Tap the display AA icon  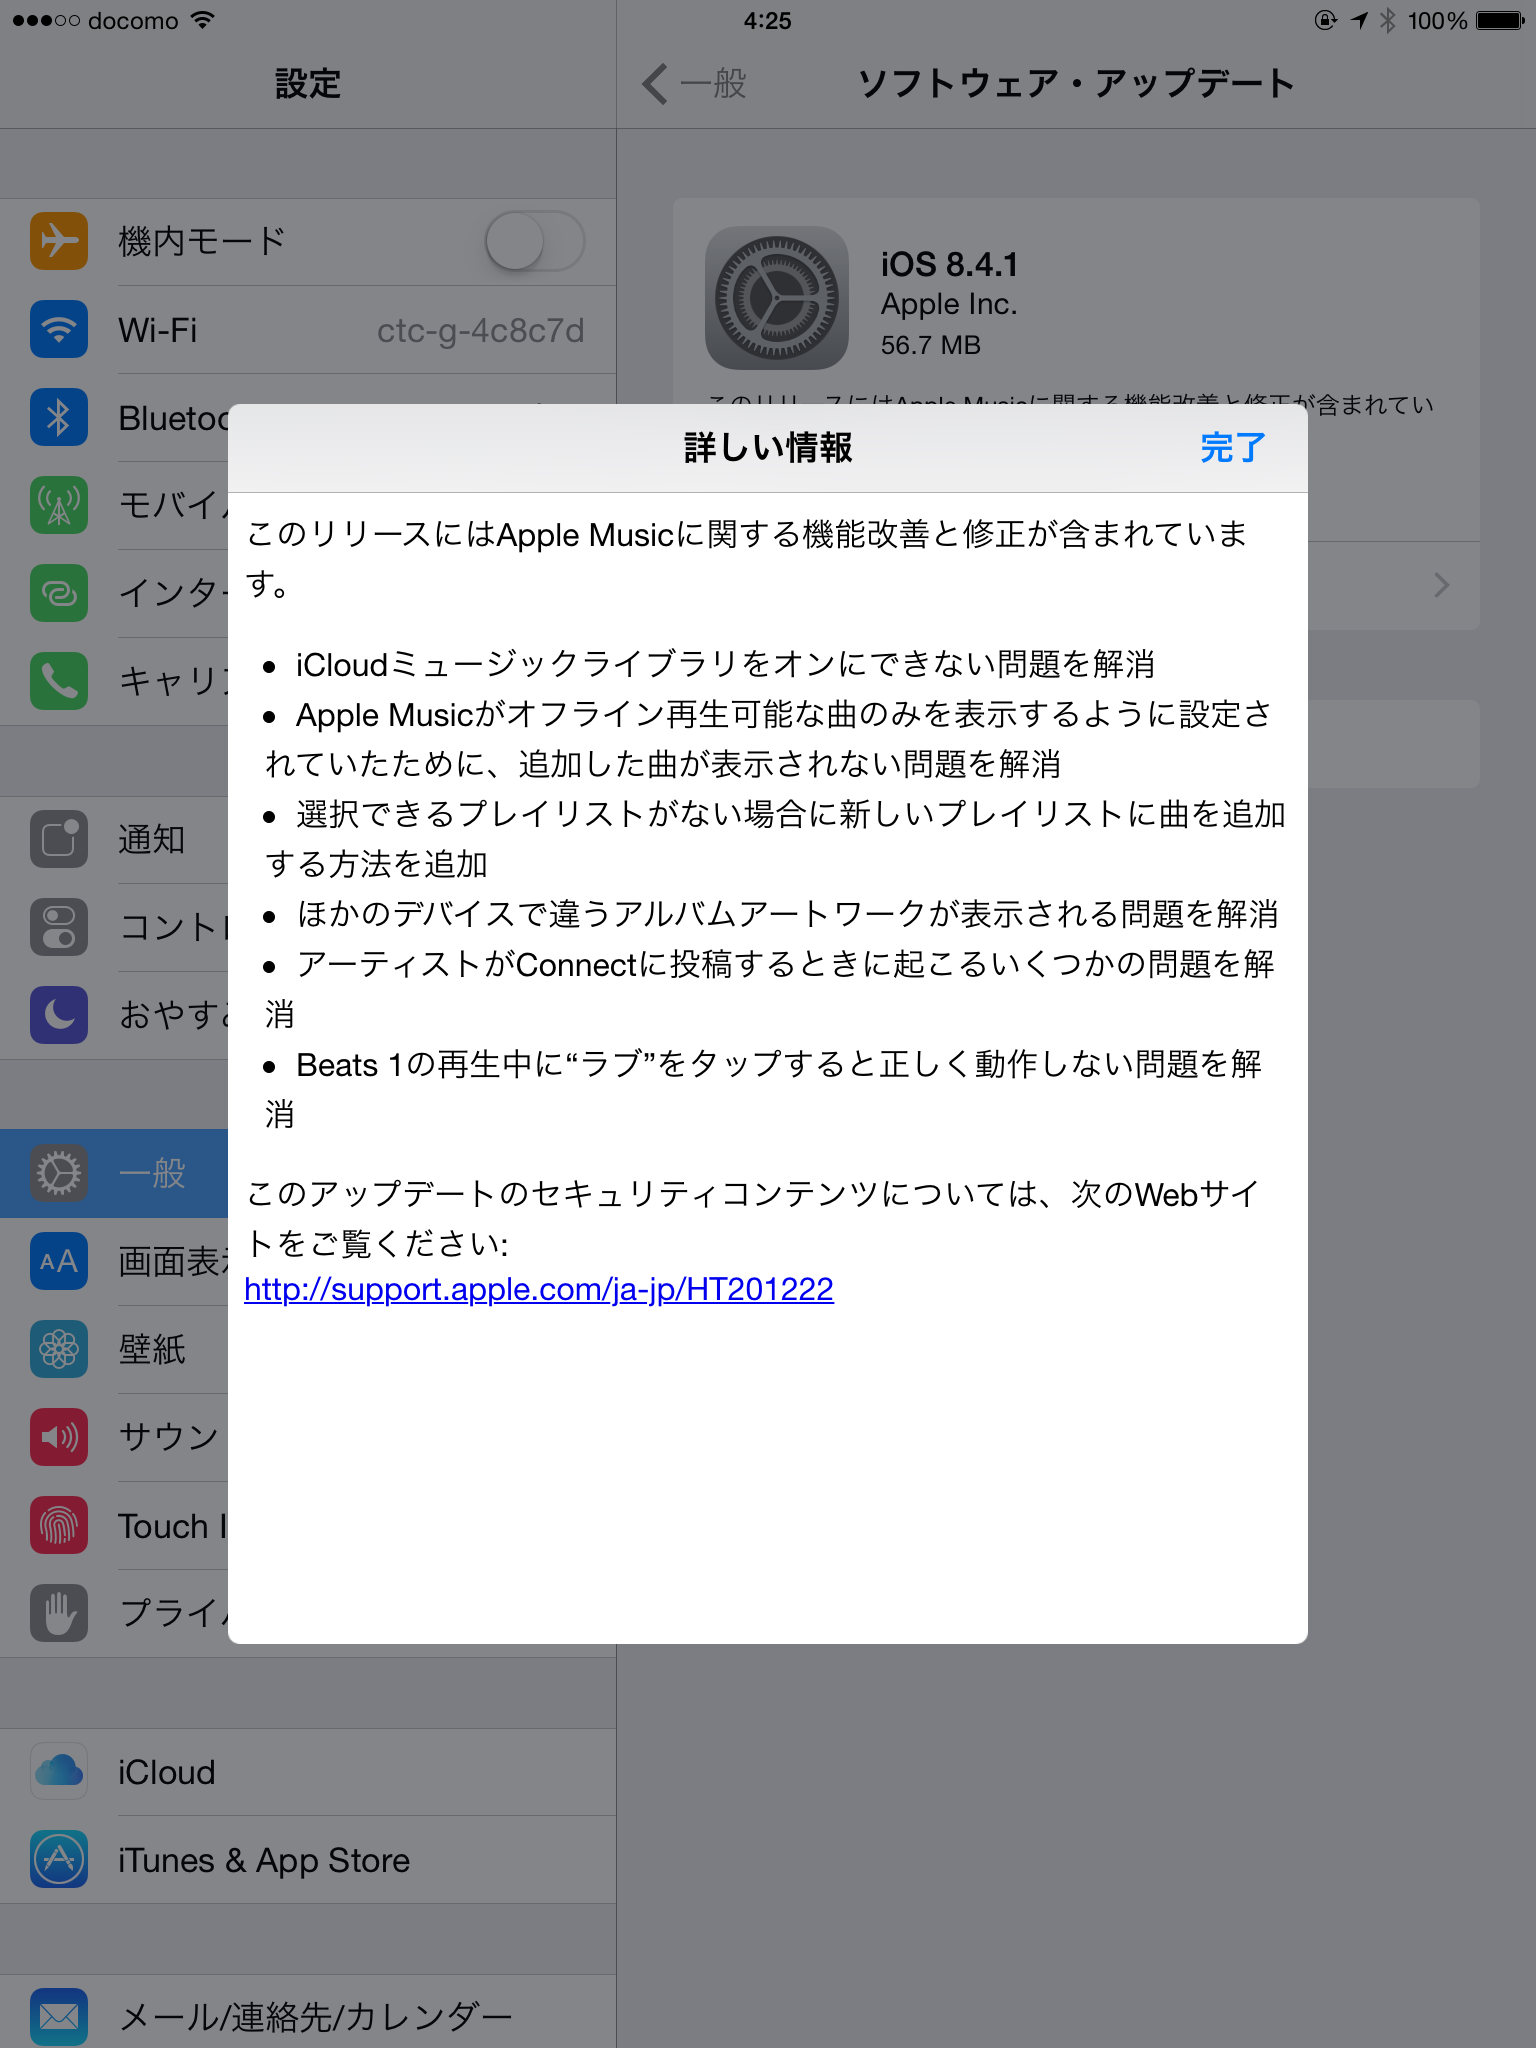pyautogui.click(x=59, y=1261)
